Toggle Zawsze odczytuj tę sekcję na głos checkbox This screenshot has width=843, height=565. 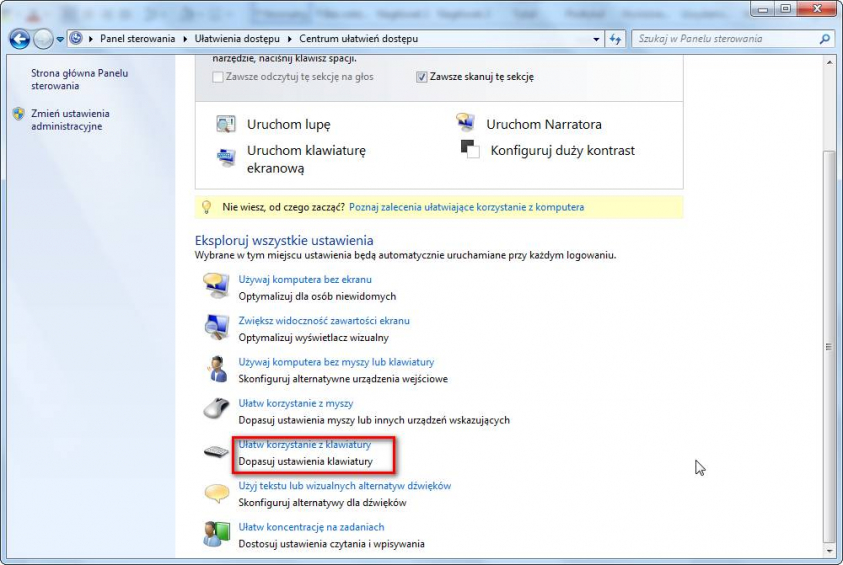(x=218, y=77)
